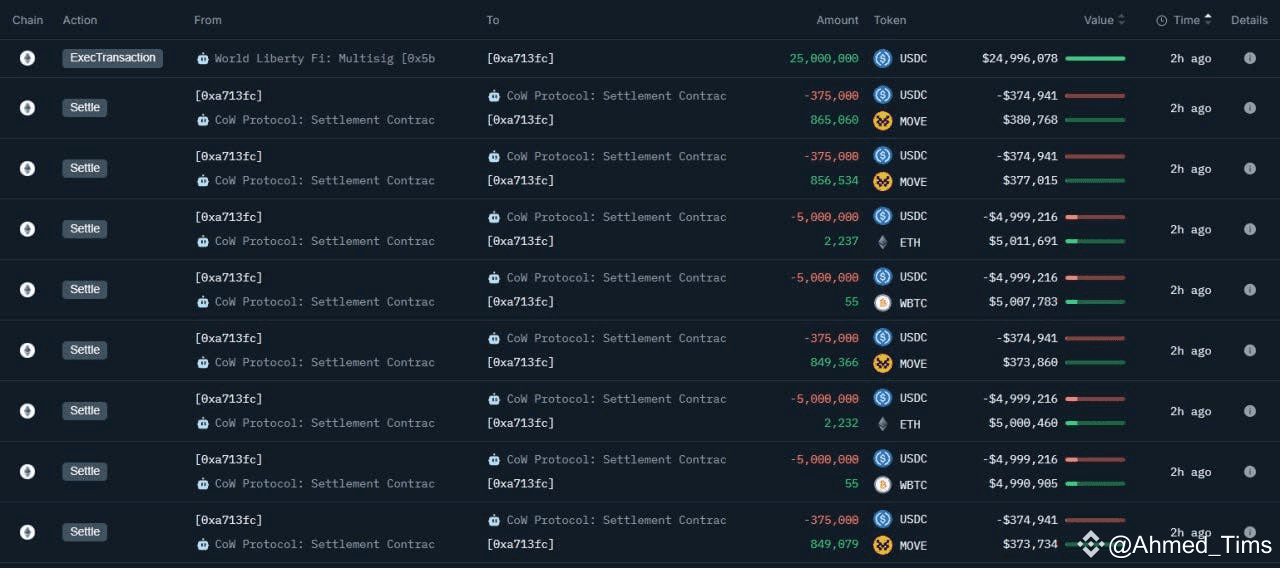Open details info icon for ExecTransaction row
Screen dimensions: 1280x568
click(x=1249, y=58)
